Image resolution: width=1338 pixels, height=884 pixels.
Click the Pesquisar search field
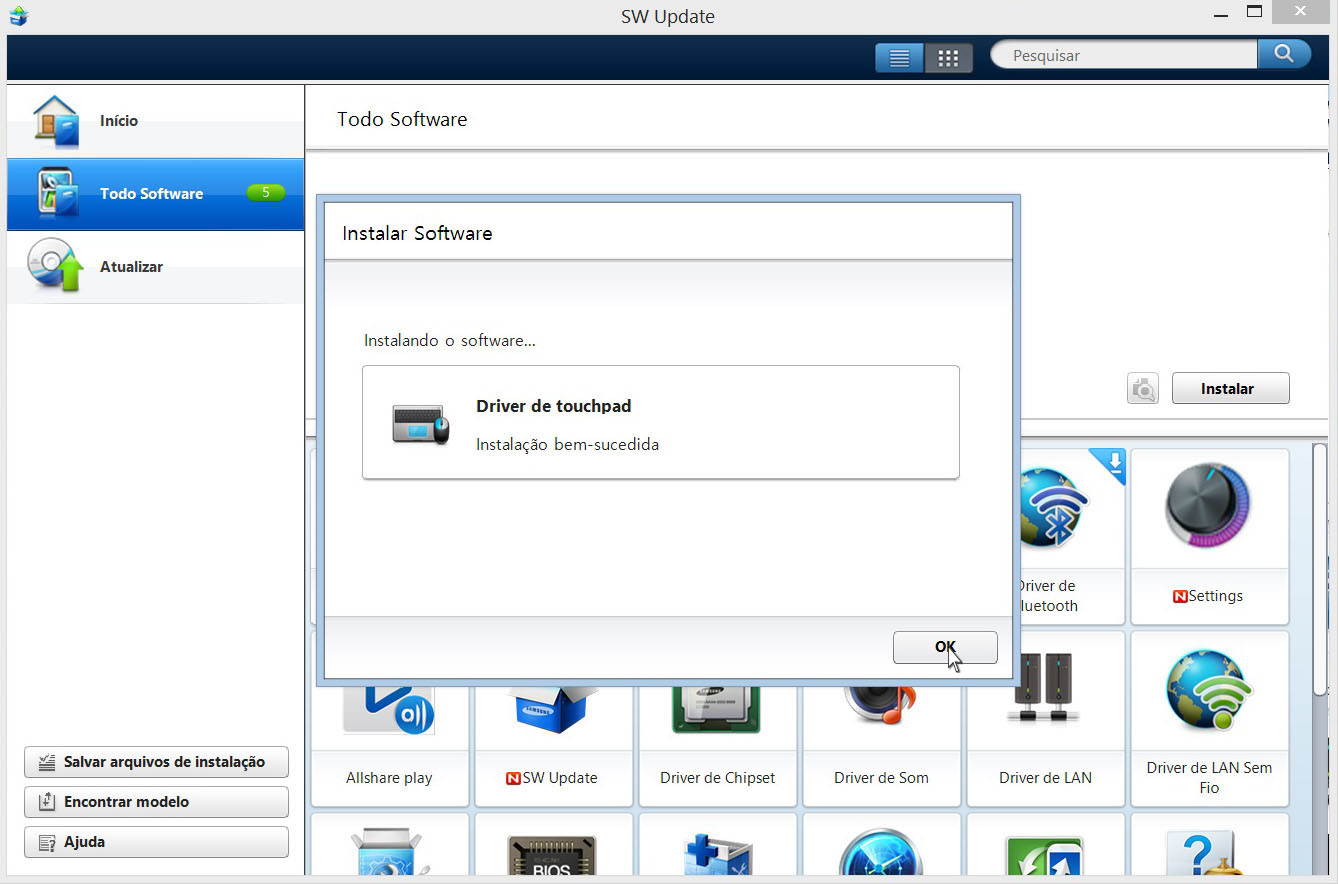tap(1124, 55)
